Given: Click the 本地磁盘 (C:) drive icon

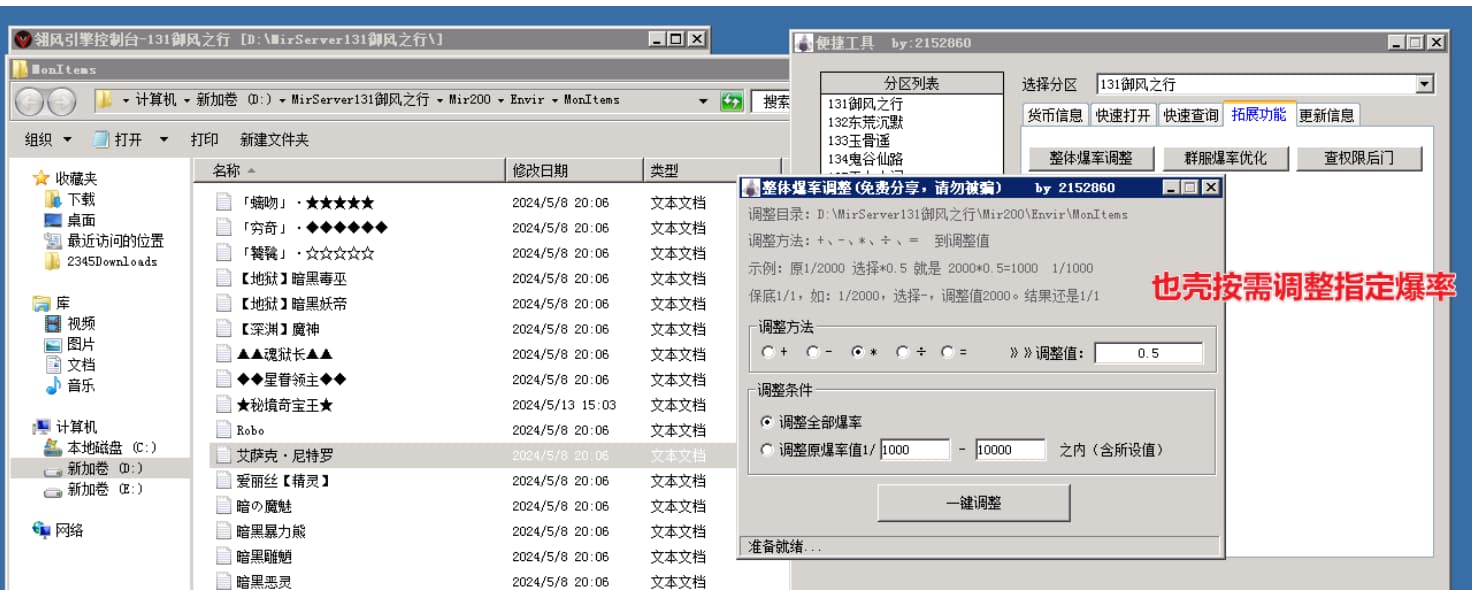Looking at the screenshot, I should (53, 448).
